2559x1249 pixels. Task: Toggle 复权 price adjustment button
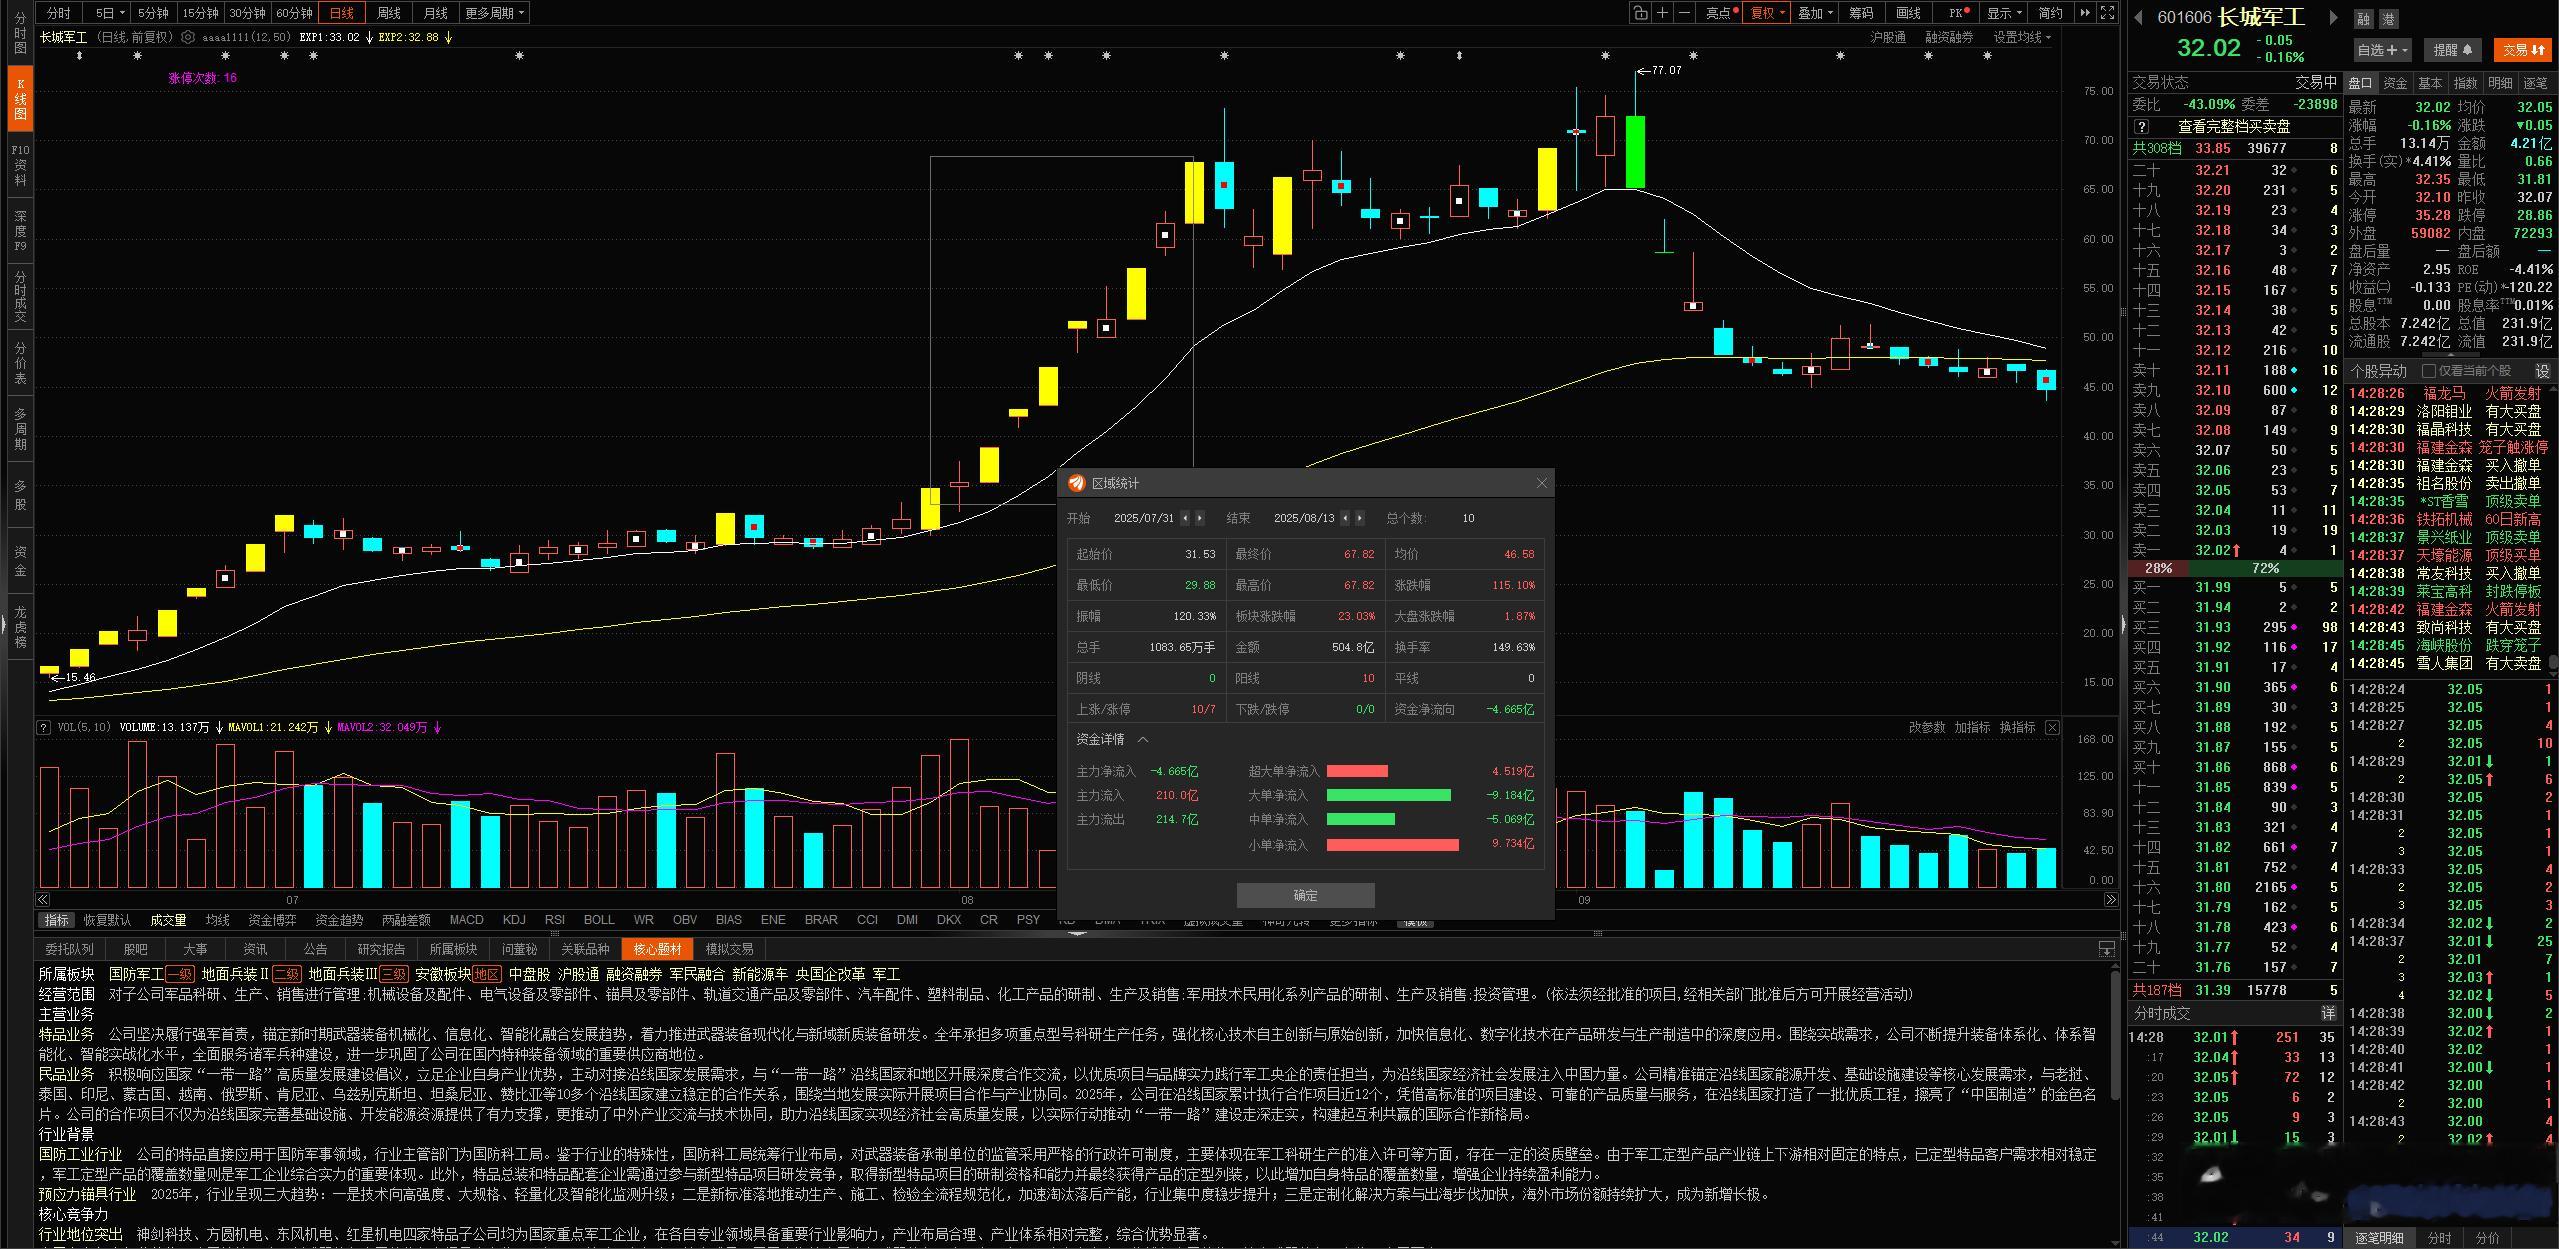pos(1767,13)
